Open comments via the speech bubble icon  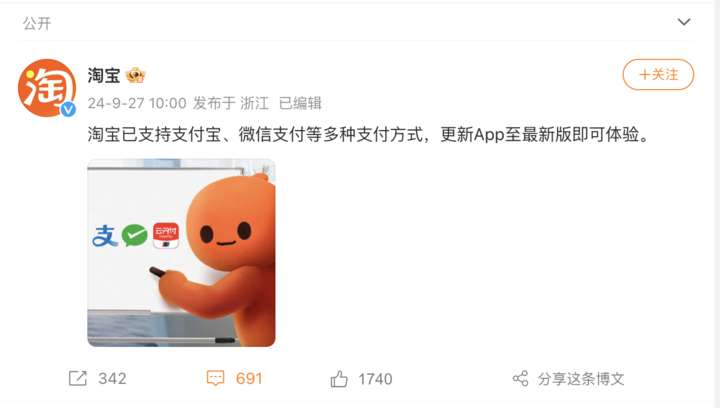tap(215, 379)
